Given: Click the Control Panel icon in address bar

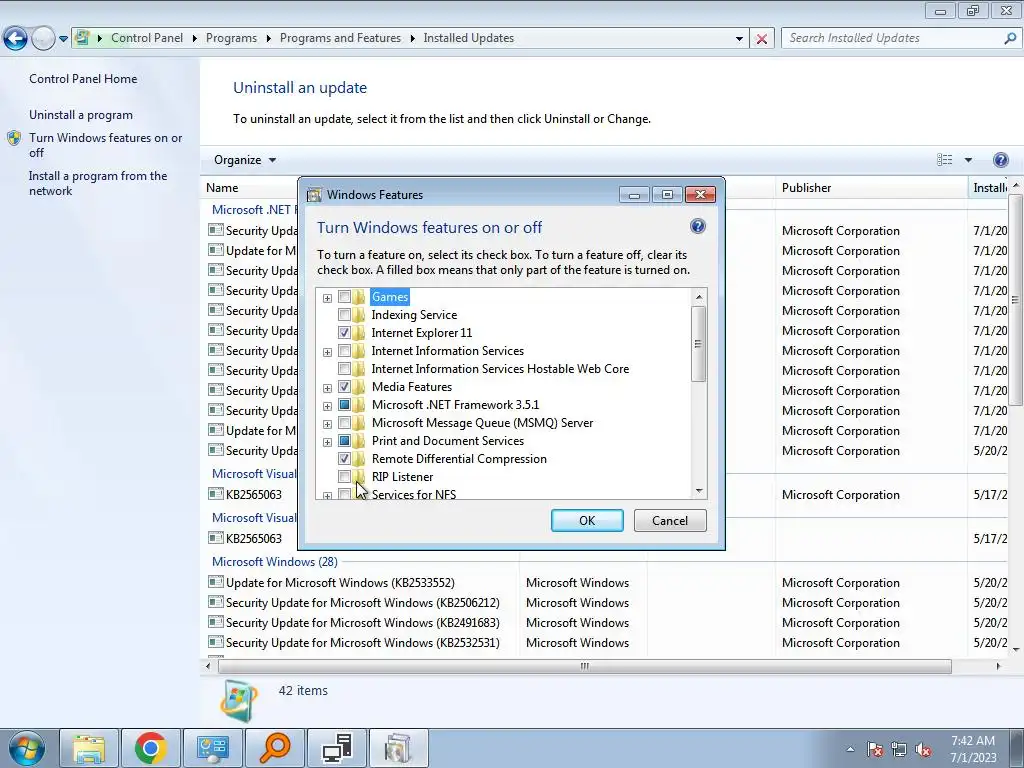Looking at the screenshot, I should [x=82, y=38].
